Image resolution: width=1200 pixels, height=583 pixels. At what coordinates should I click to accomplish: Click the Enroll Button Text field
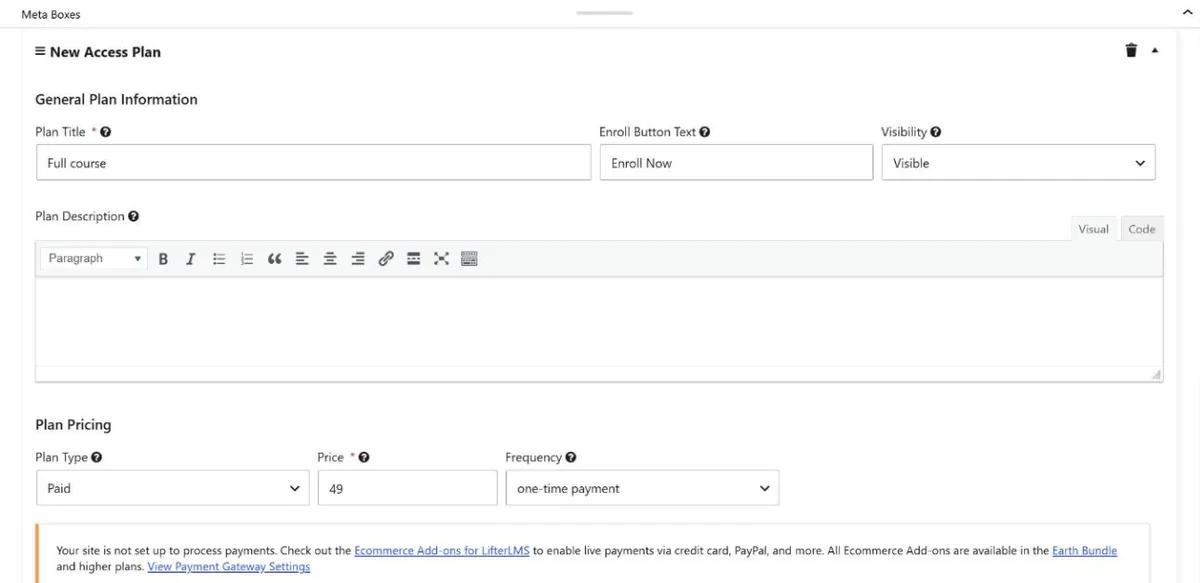coord(736,163)
